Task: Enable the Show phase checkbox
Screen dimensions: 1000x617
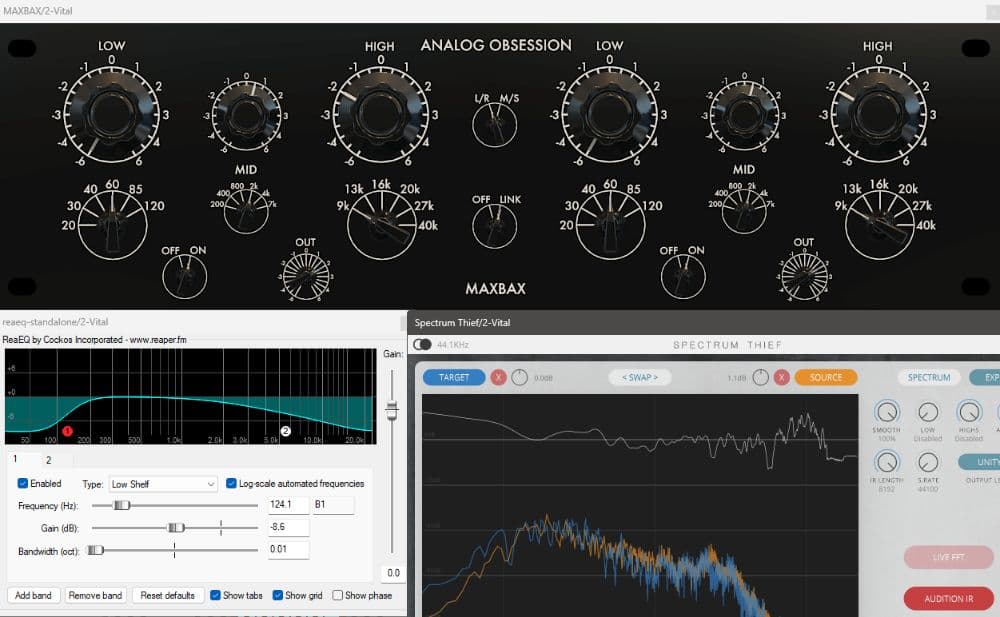Action: pyautogui.click(x=338, y=596)
